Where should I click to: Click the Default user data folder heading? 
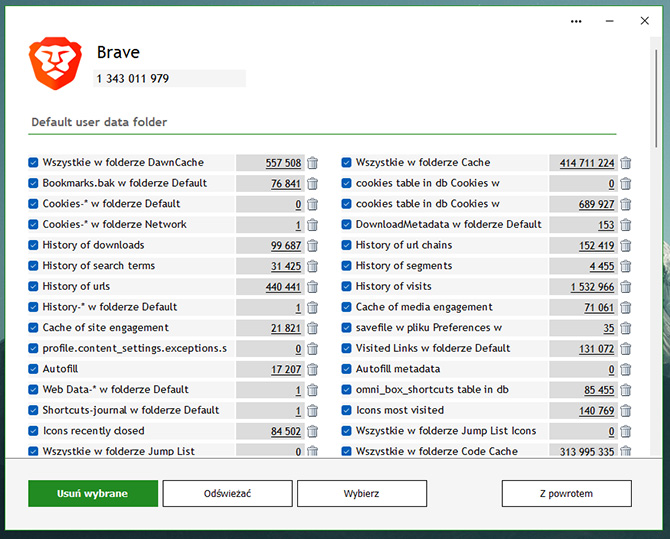click(99, 122)
